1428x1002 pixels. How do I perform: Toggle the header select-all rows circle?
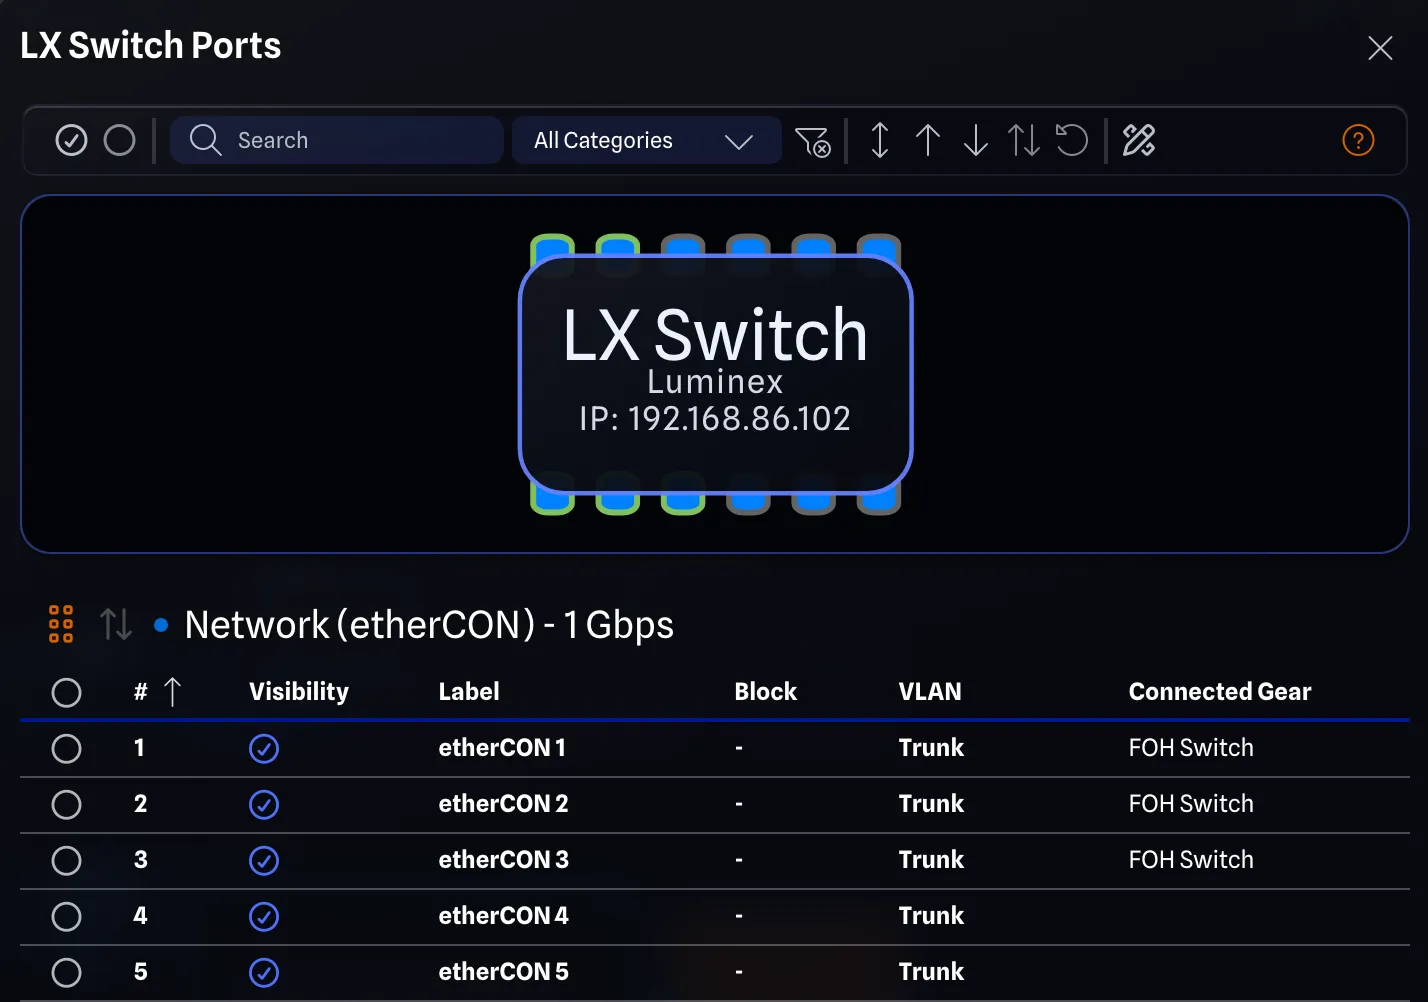pos(66,692)
